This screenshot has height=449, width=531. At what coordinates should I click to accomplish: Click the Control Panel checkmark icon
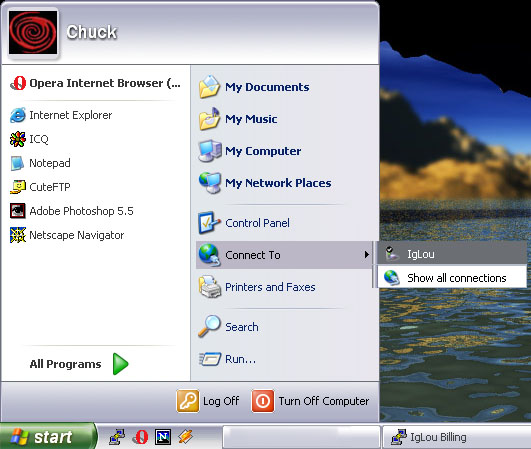[x=209, y=223]
